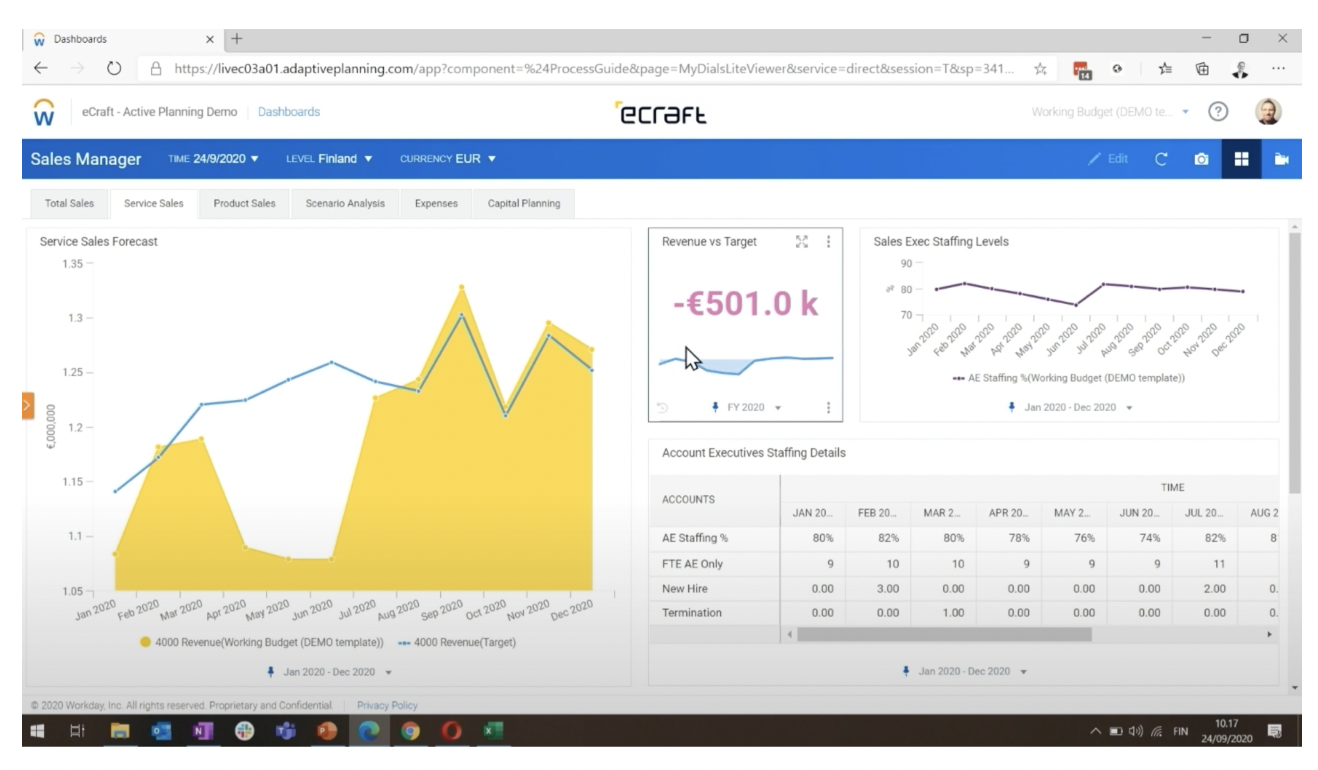Image resolution: width=1318 pixels, height=770 pixels.
Task: Toggle 4000 Revenue Working Budget legend series
Action: tap(262, 642)
